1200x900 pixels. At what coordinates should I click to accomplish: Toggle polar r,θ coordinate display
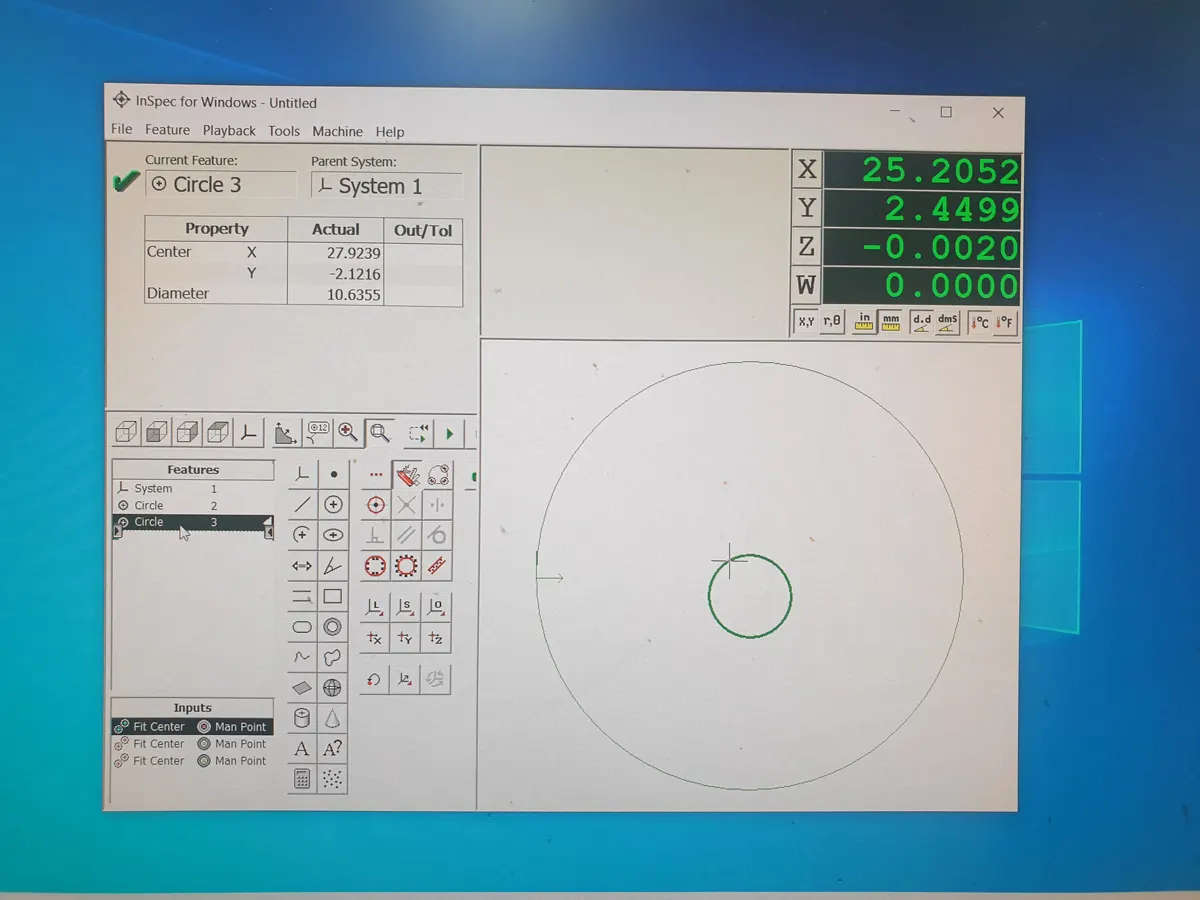click(832, 322)
